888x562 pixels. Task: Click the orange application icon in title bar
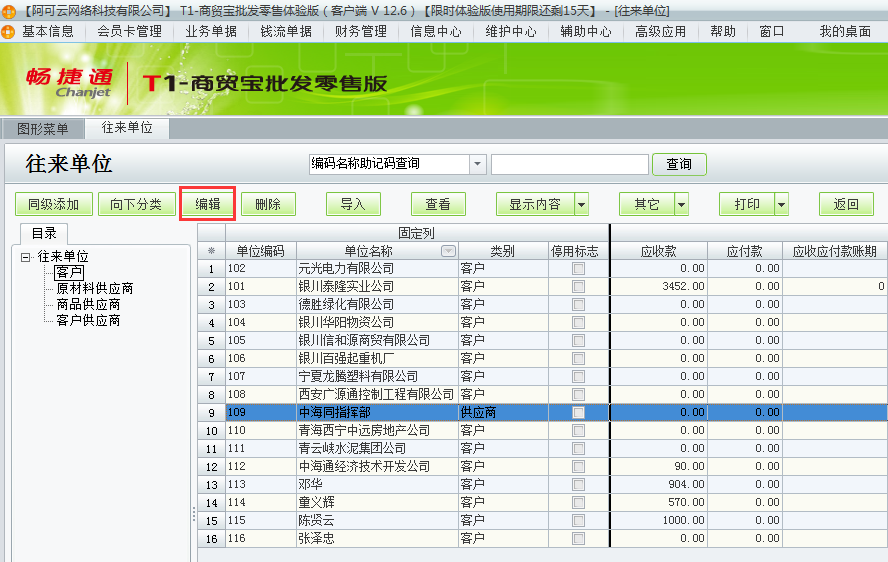(x=8, y=11)
